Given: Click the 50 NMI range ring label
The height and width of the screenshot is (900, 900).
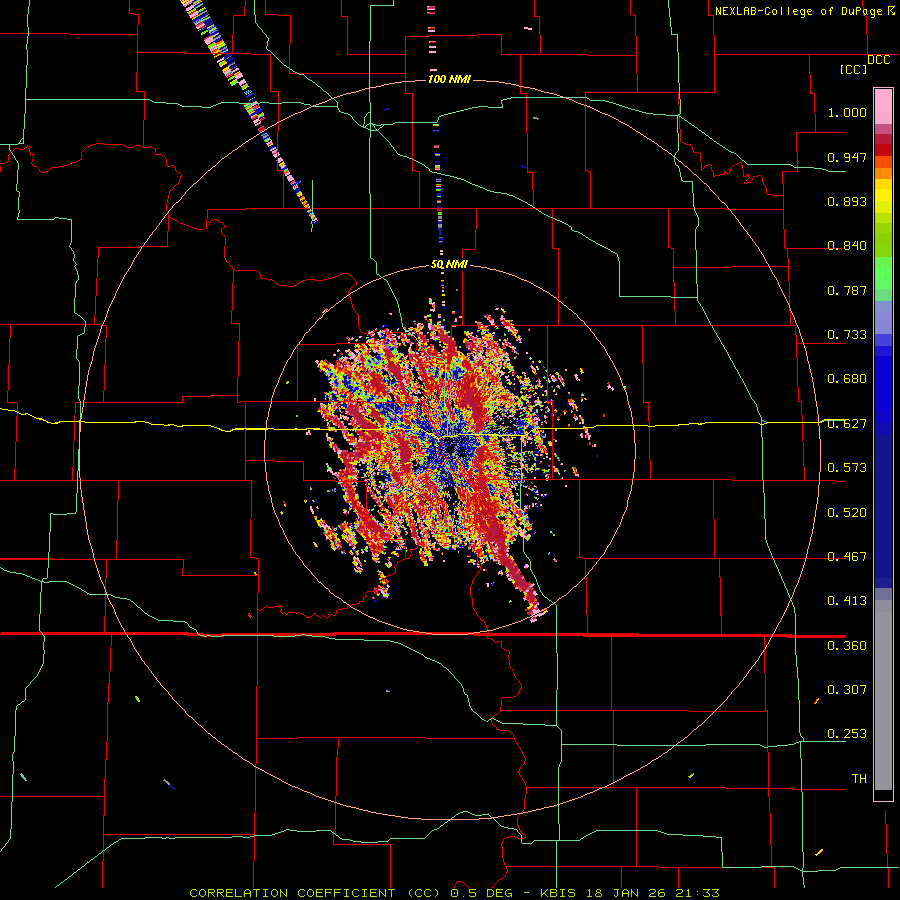Looking at the screenshot, I should click(449, 265).
